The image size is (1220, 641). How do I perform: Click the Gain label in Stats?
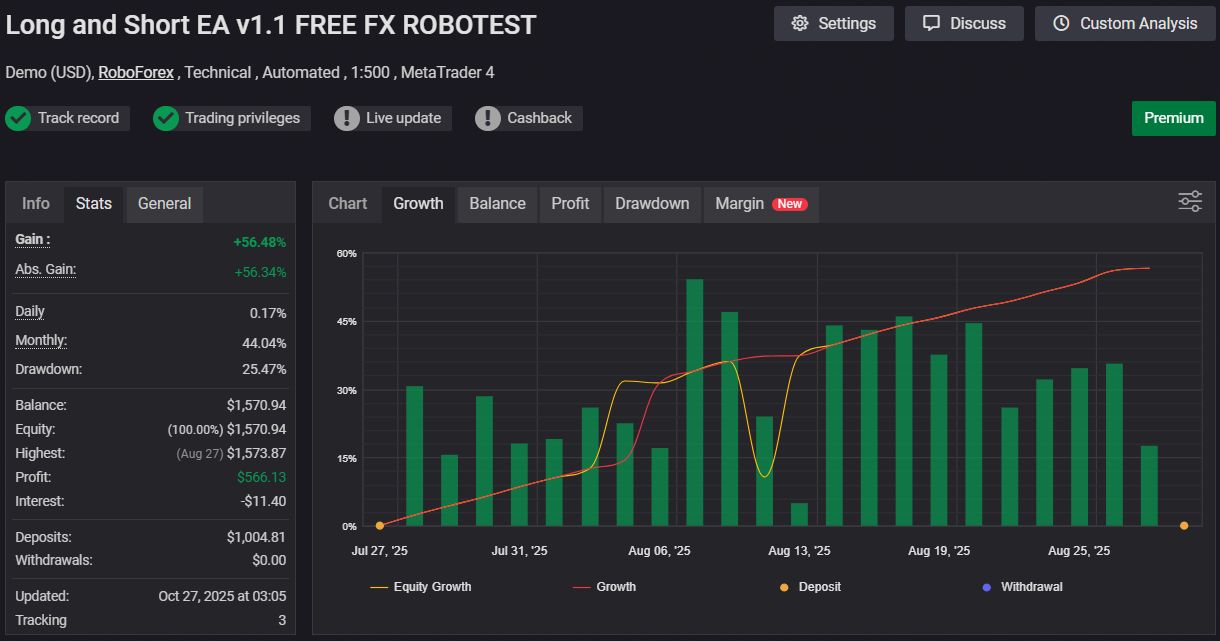coord(33,240)
